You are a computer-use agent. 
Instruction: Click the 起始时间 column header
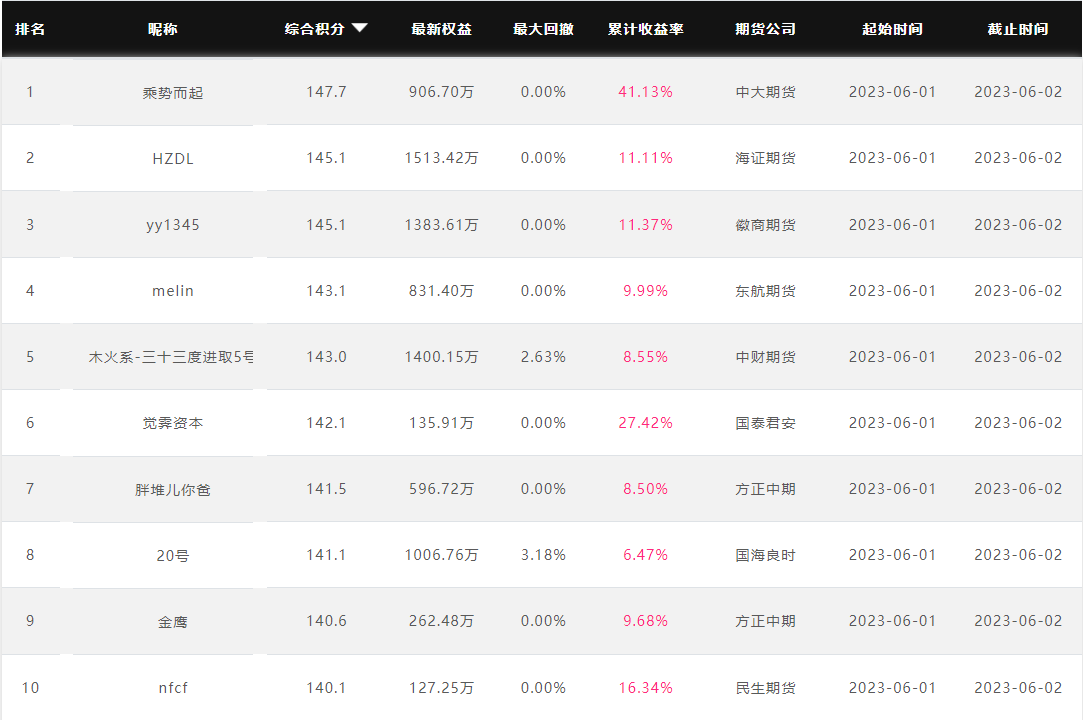coord(892,29)
